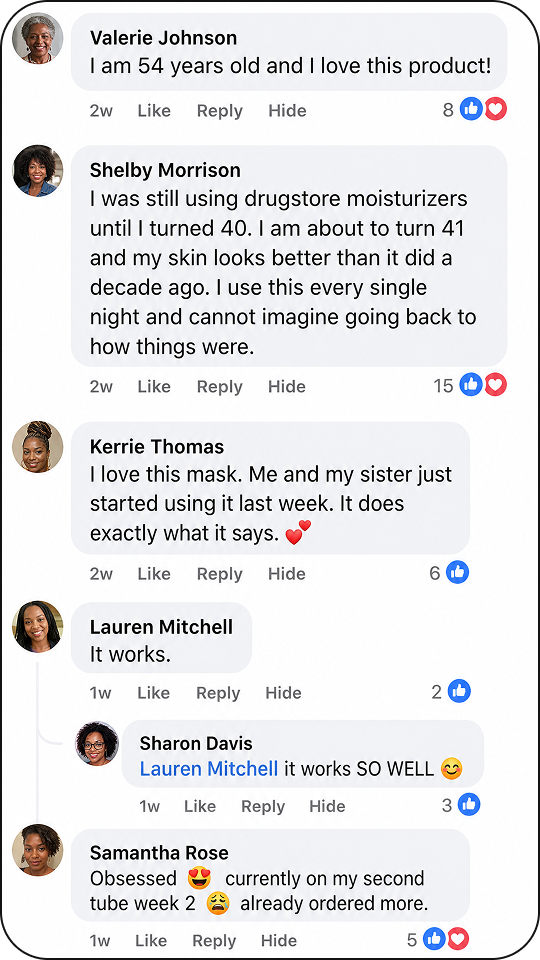This screenshot has height=960, width=540.
Task: Click the heart reaction on Samantha Rose's comment
Action: coord(458,939)
